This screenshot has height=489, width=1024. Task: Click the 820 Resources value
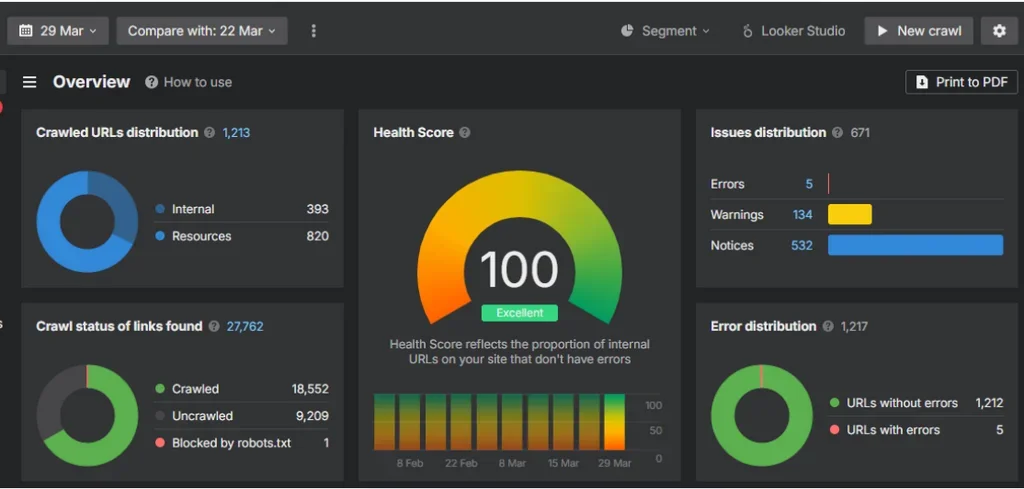pos(317,236)
